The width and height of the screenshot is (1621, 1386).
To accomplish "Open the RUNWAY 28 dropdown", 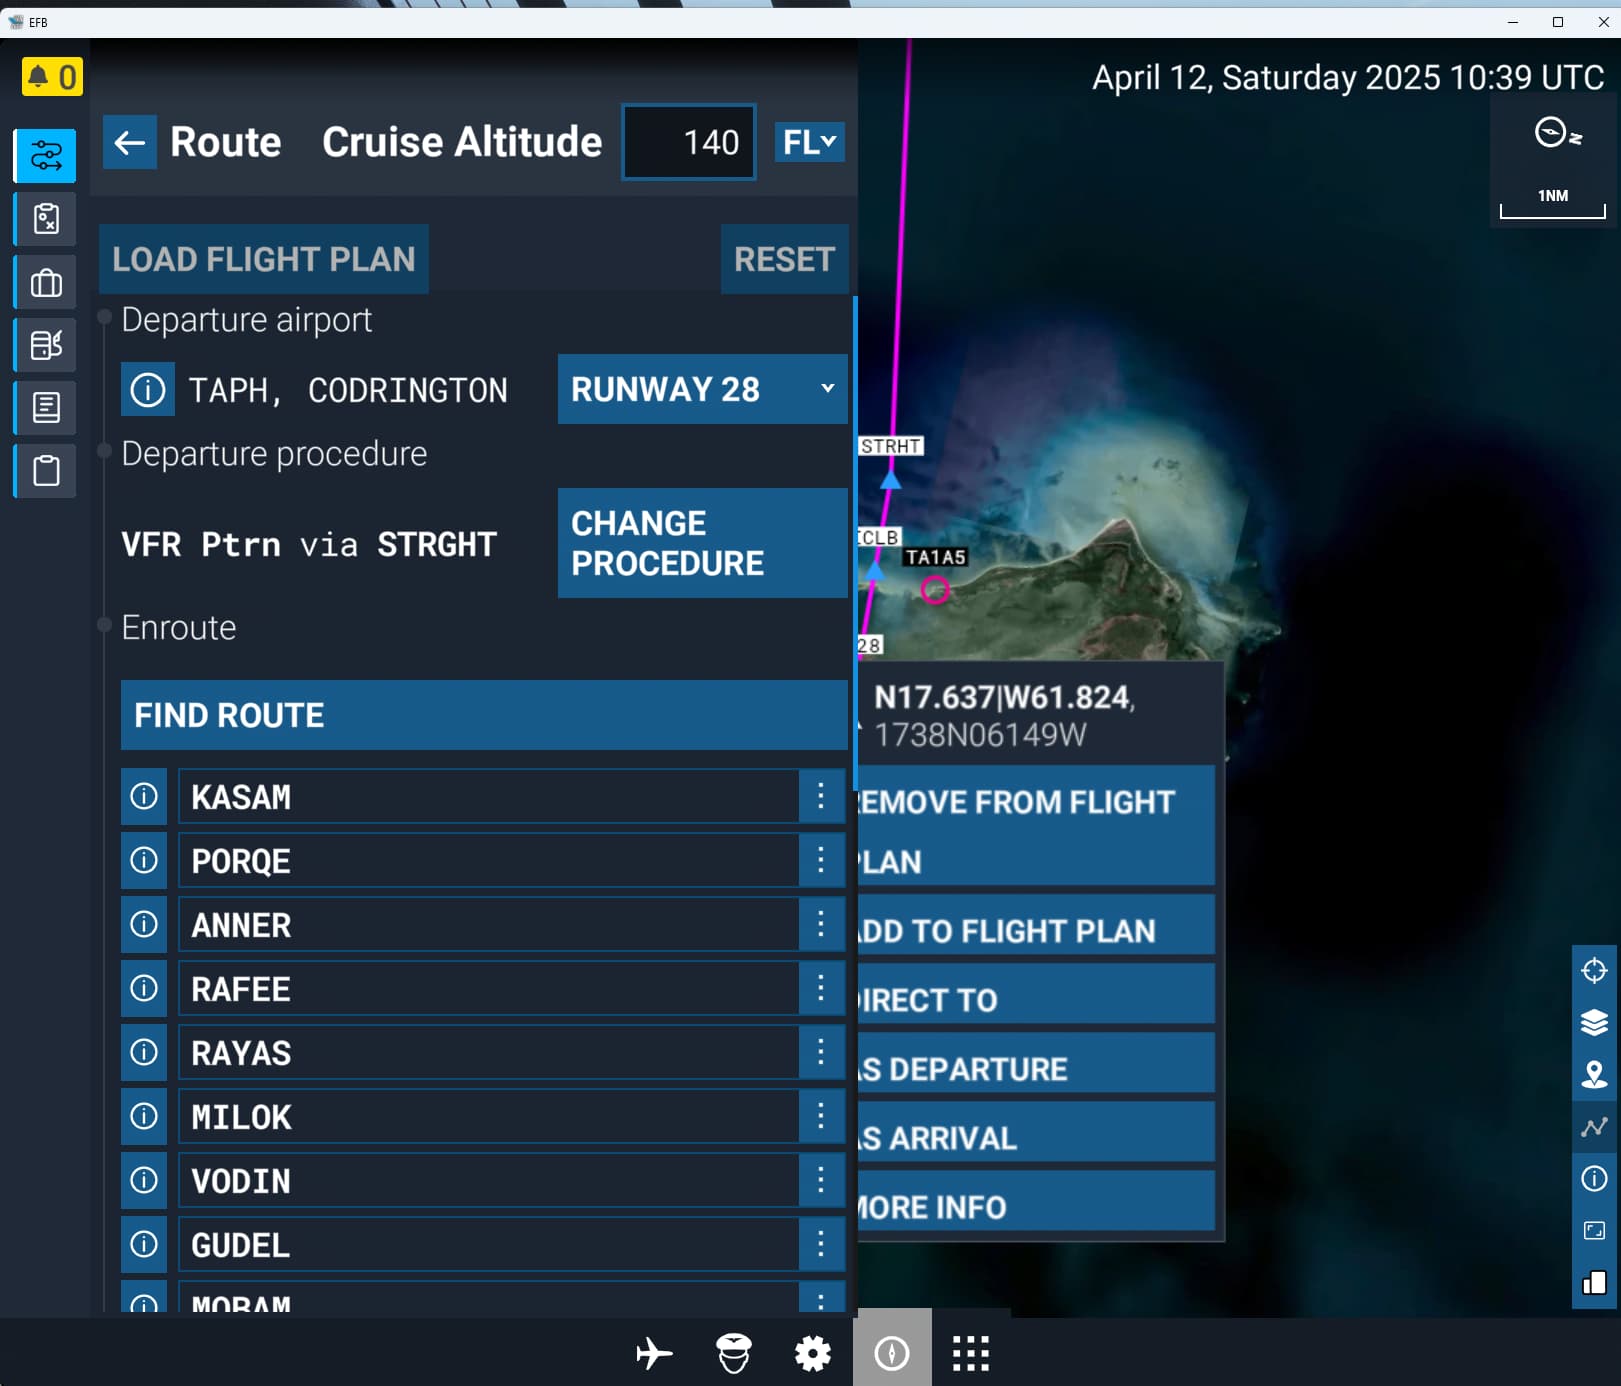I will pos(701,389).
